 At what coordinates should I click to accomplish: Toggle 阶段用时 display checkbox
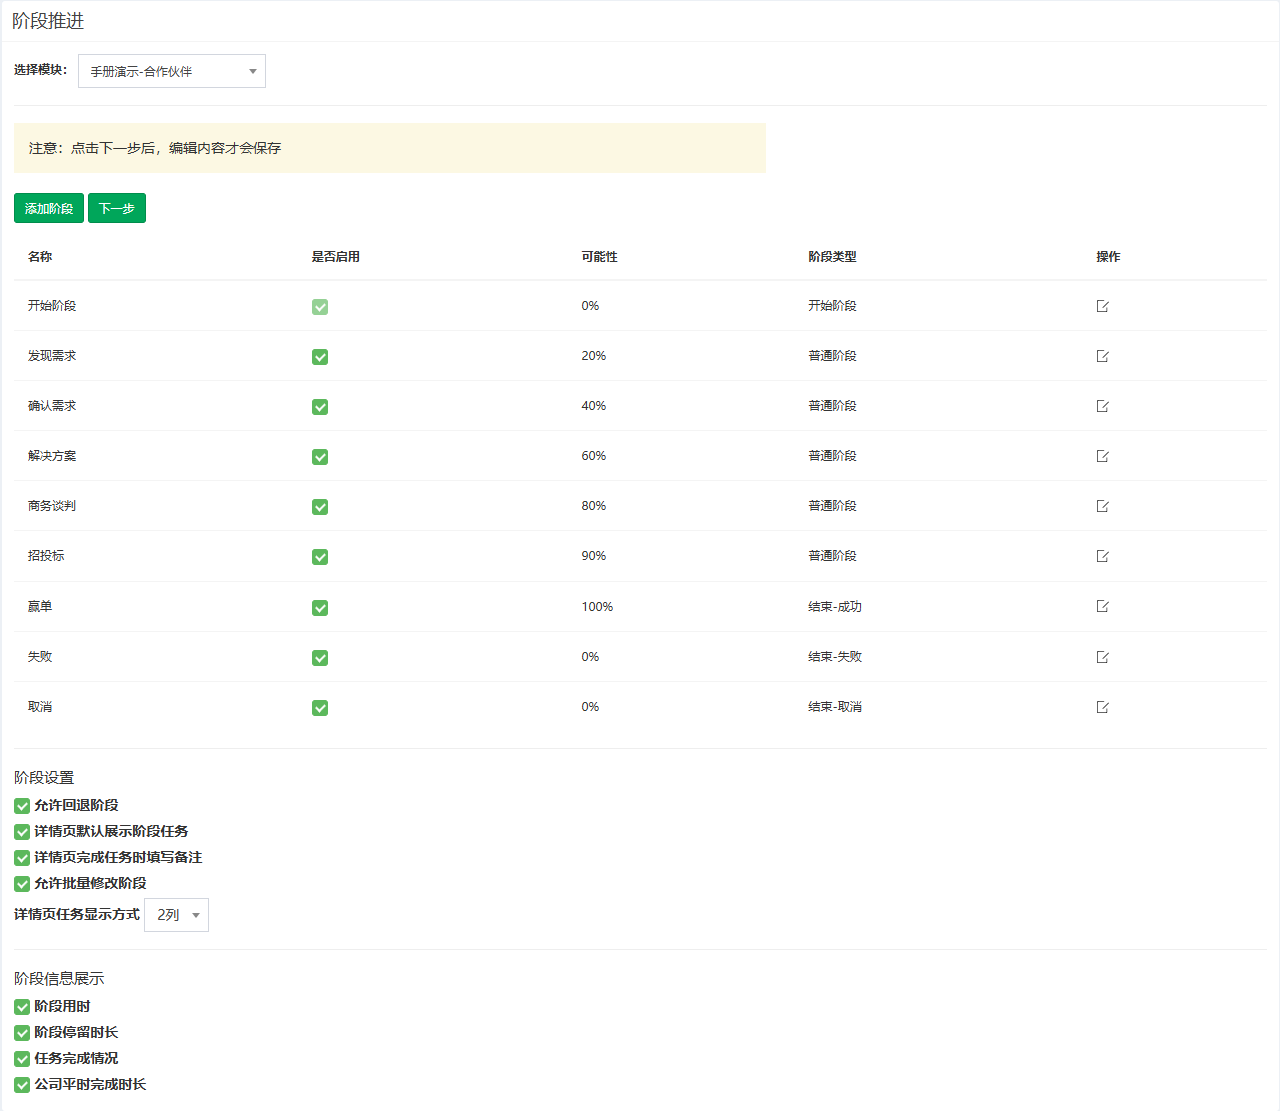tap(22, 1007)
